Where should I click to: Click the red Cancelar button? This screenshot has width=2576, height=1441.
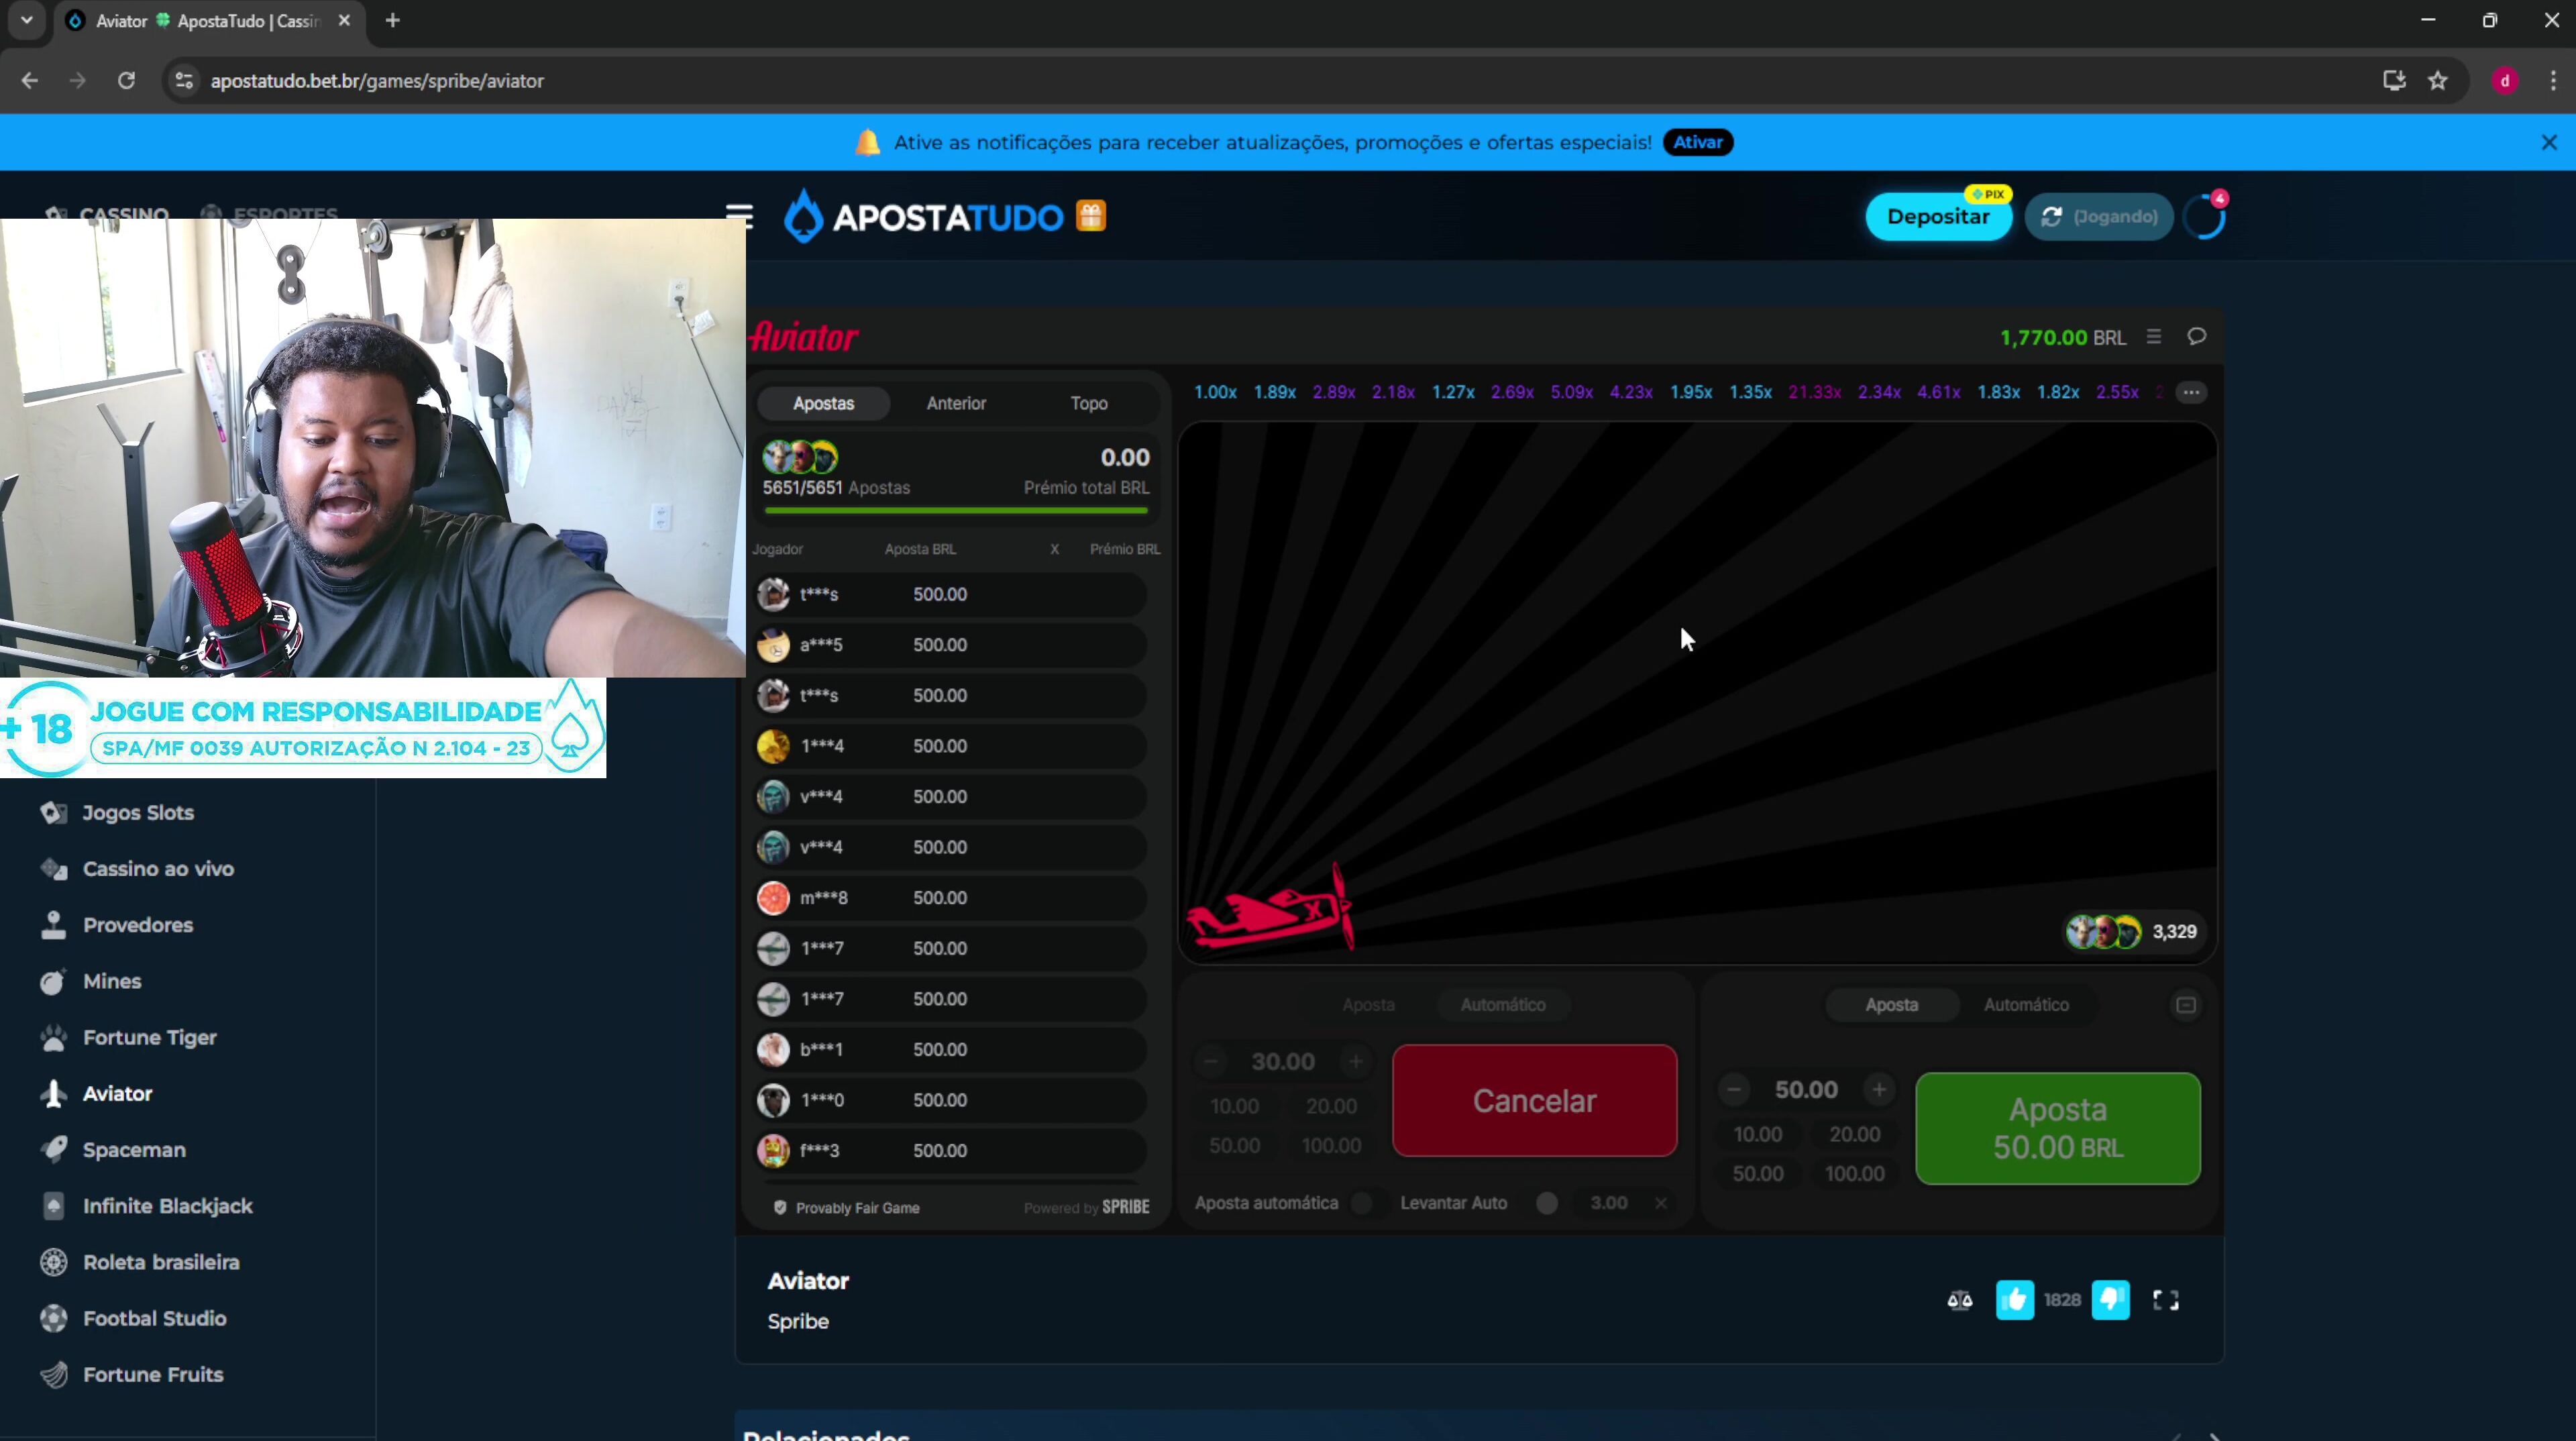[x=1534, y=1100]
